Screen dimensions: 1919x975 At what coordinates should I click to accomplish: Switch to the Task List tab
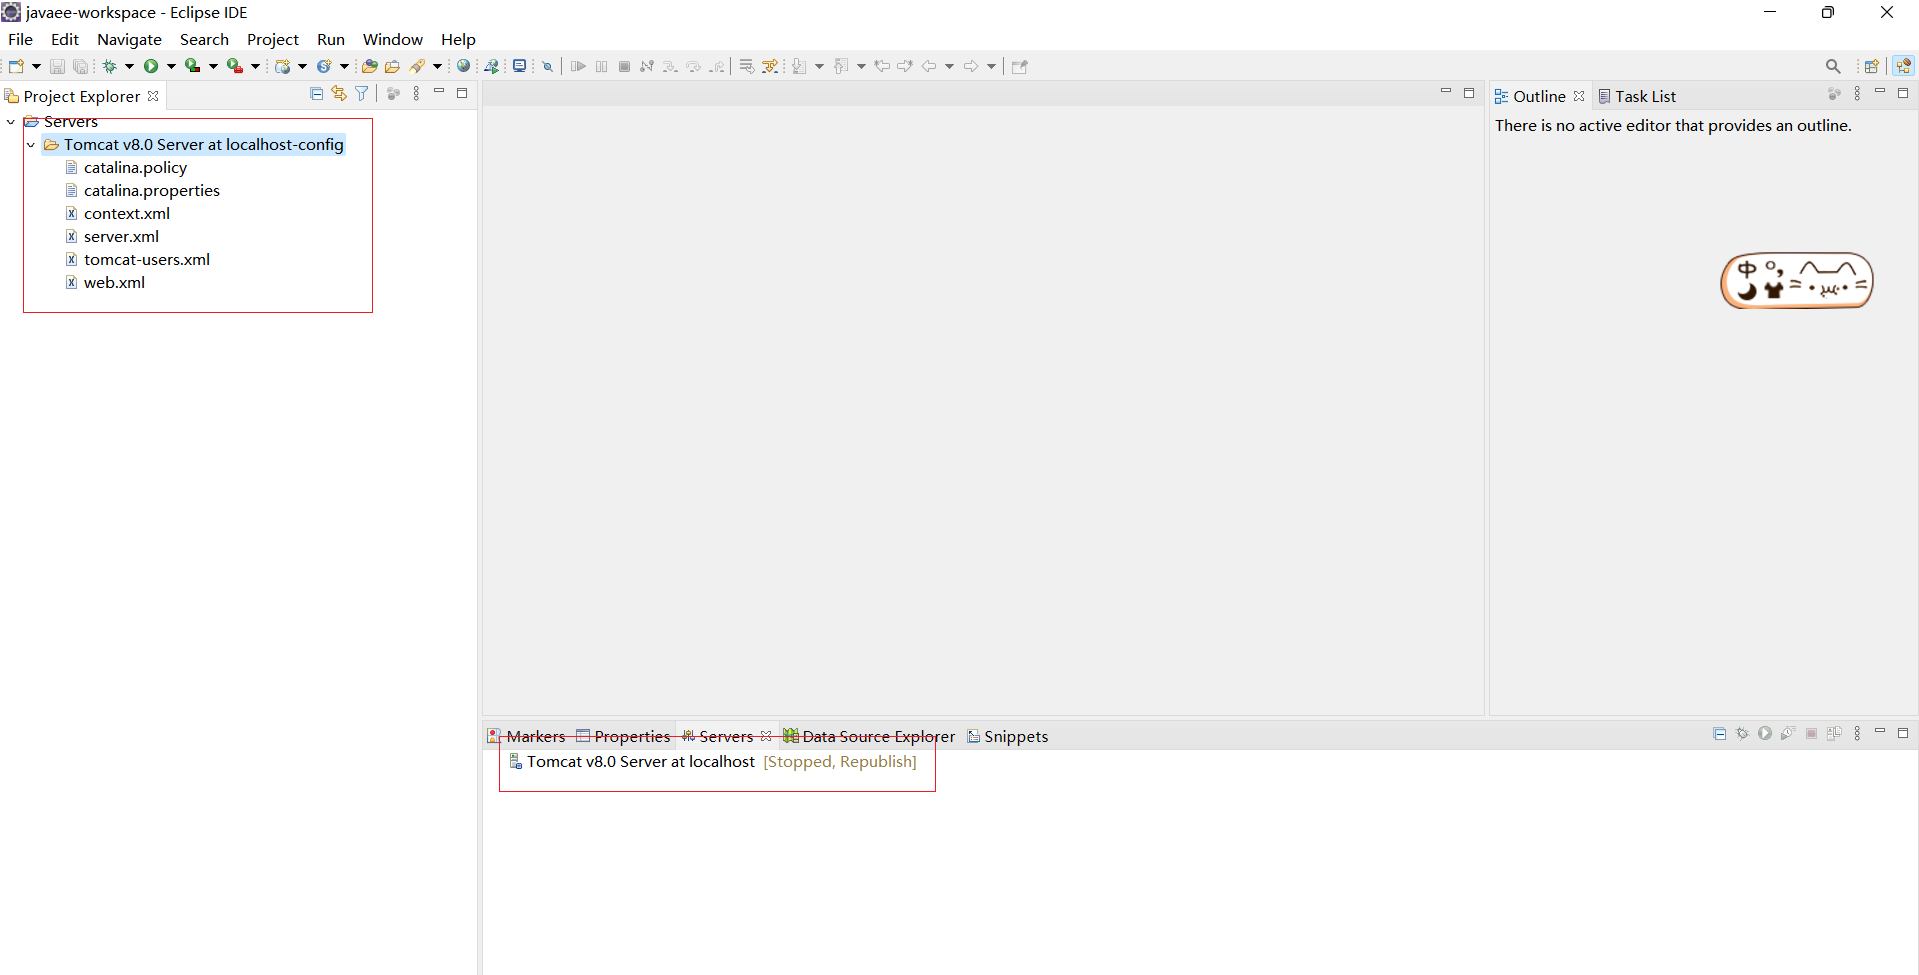click(x=1637, y=96)
